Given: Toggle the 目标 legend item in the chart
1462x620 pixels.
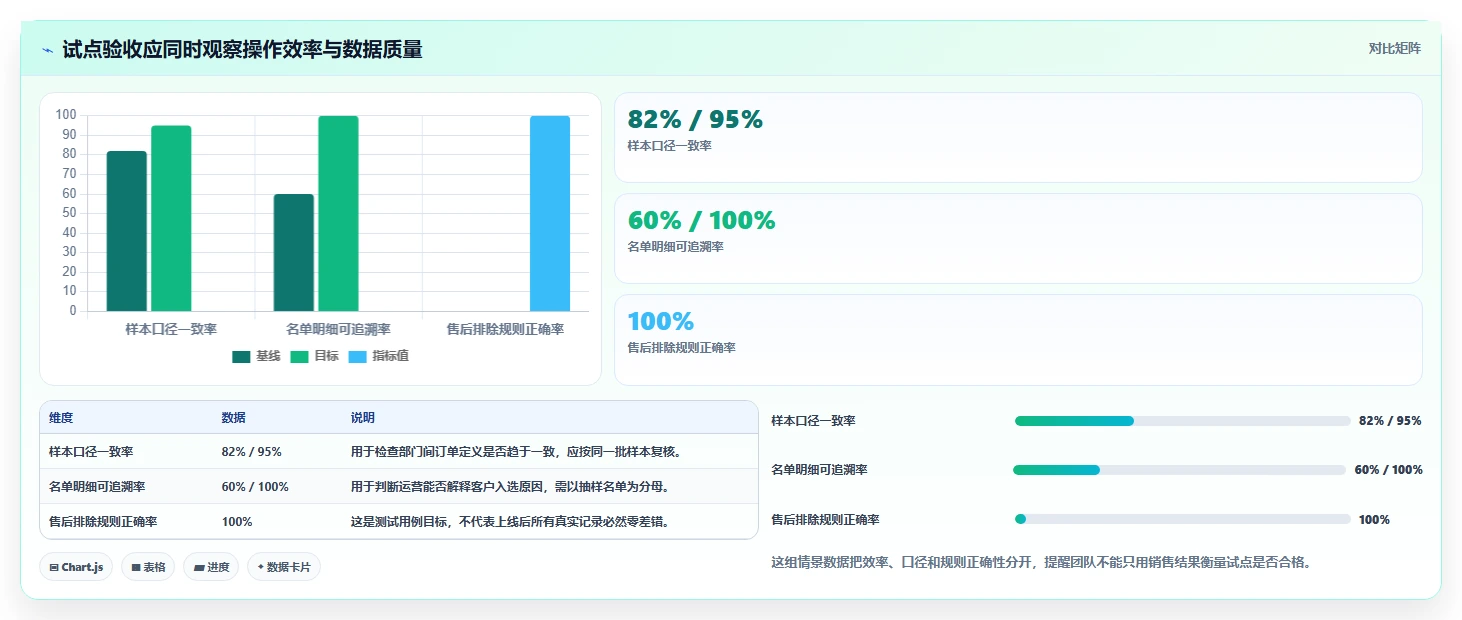Looking at the screenshot, I should [315, 356].
